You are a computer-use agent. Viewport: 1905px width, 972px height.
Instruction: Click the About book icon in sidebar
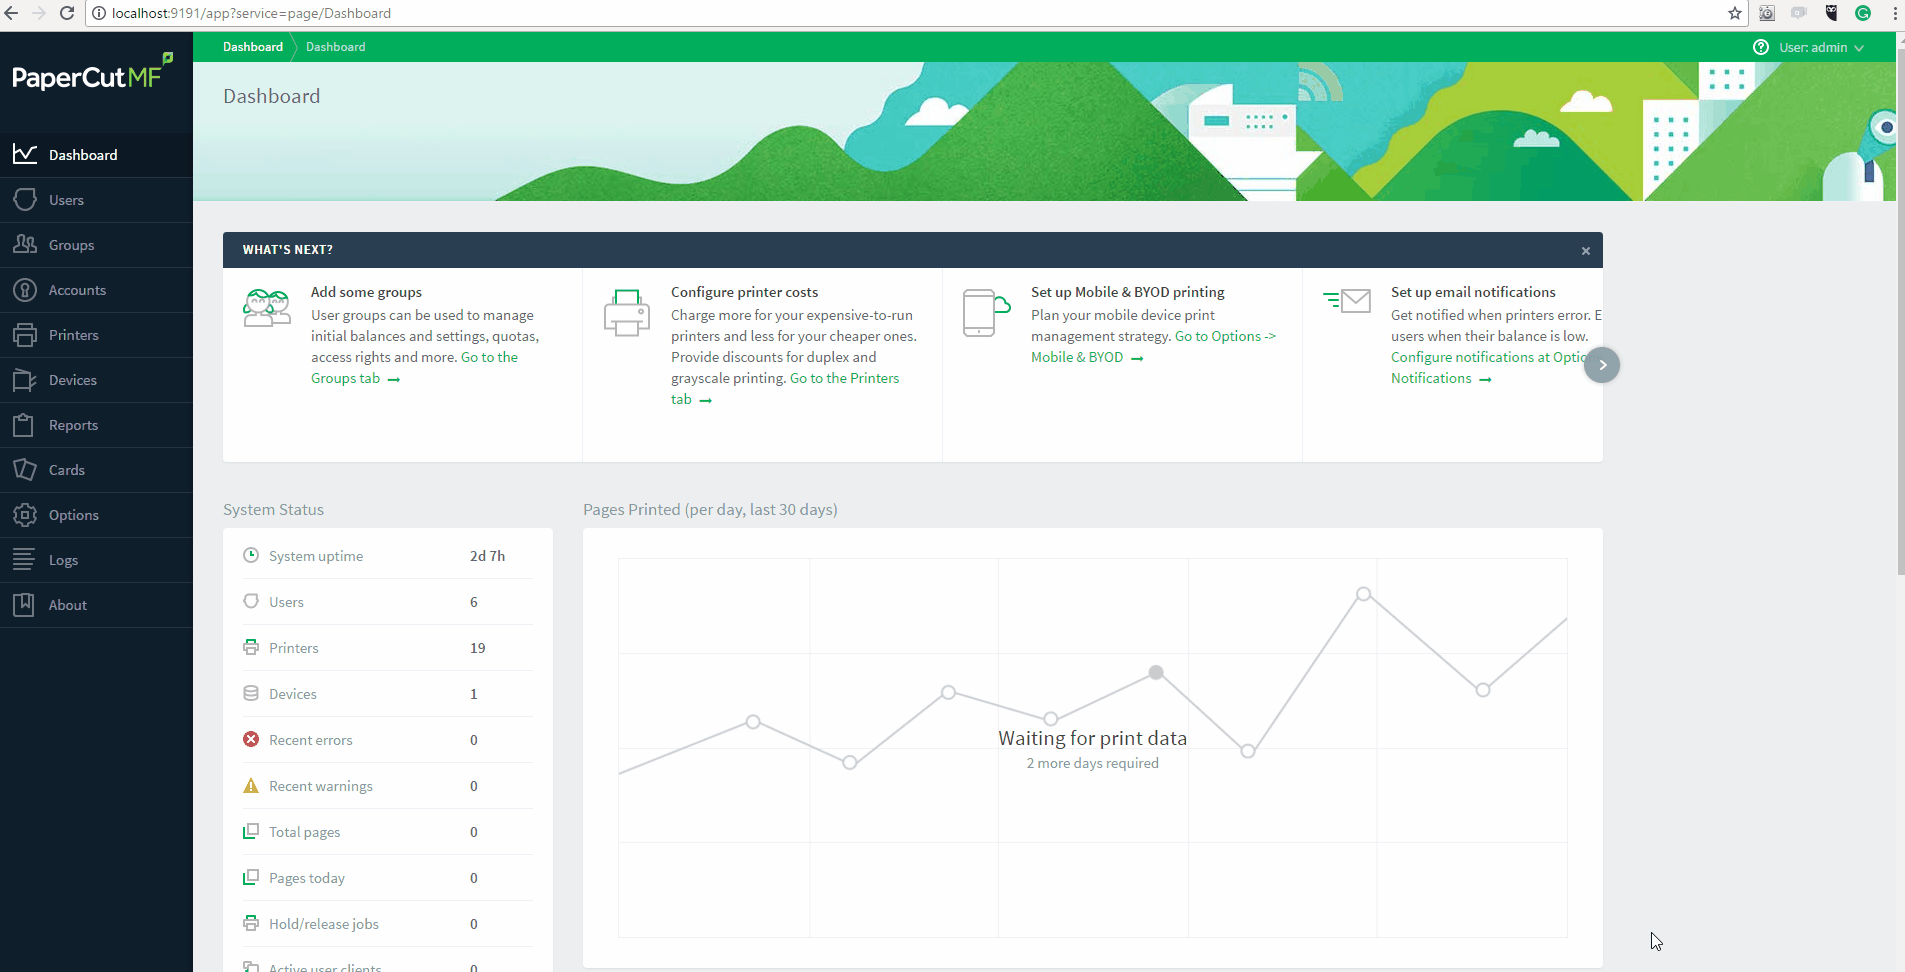coord(24,605)
